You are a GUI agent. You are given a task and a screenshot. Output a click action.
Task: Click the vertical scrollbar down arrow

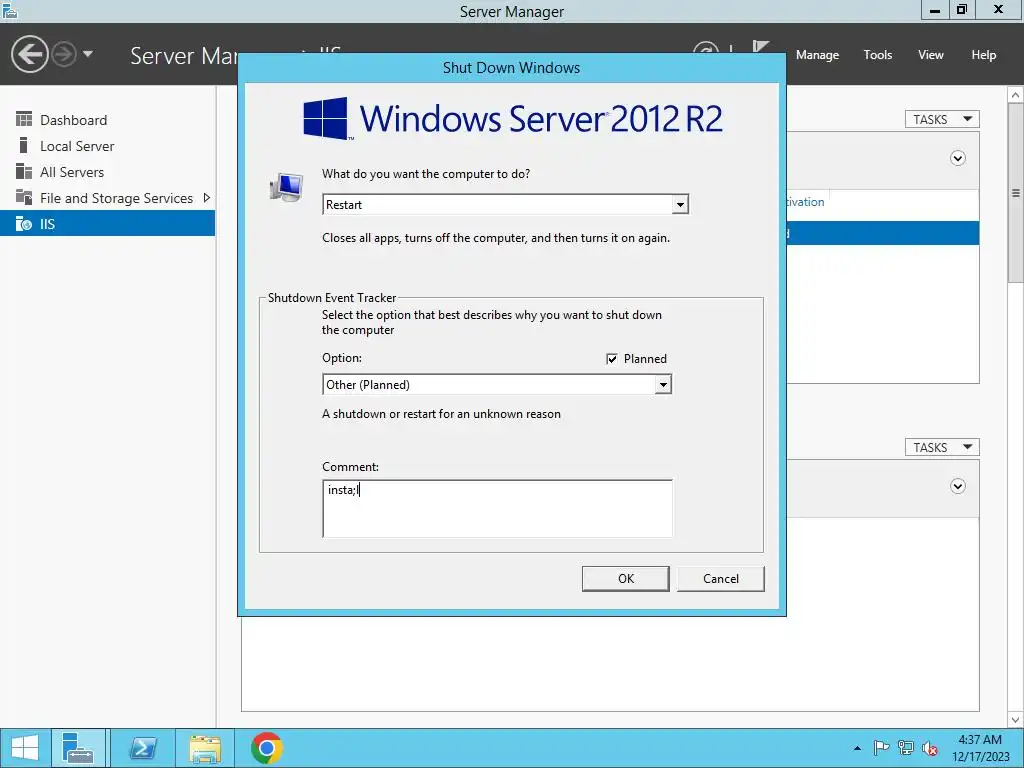1016,720
